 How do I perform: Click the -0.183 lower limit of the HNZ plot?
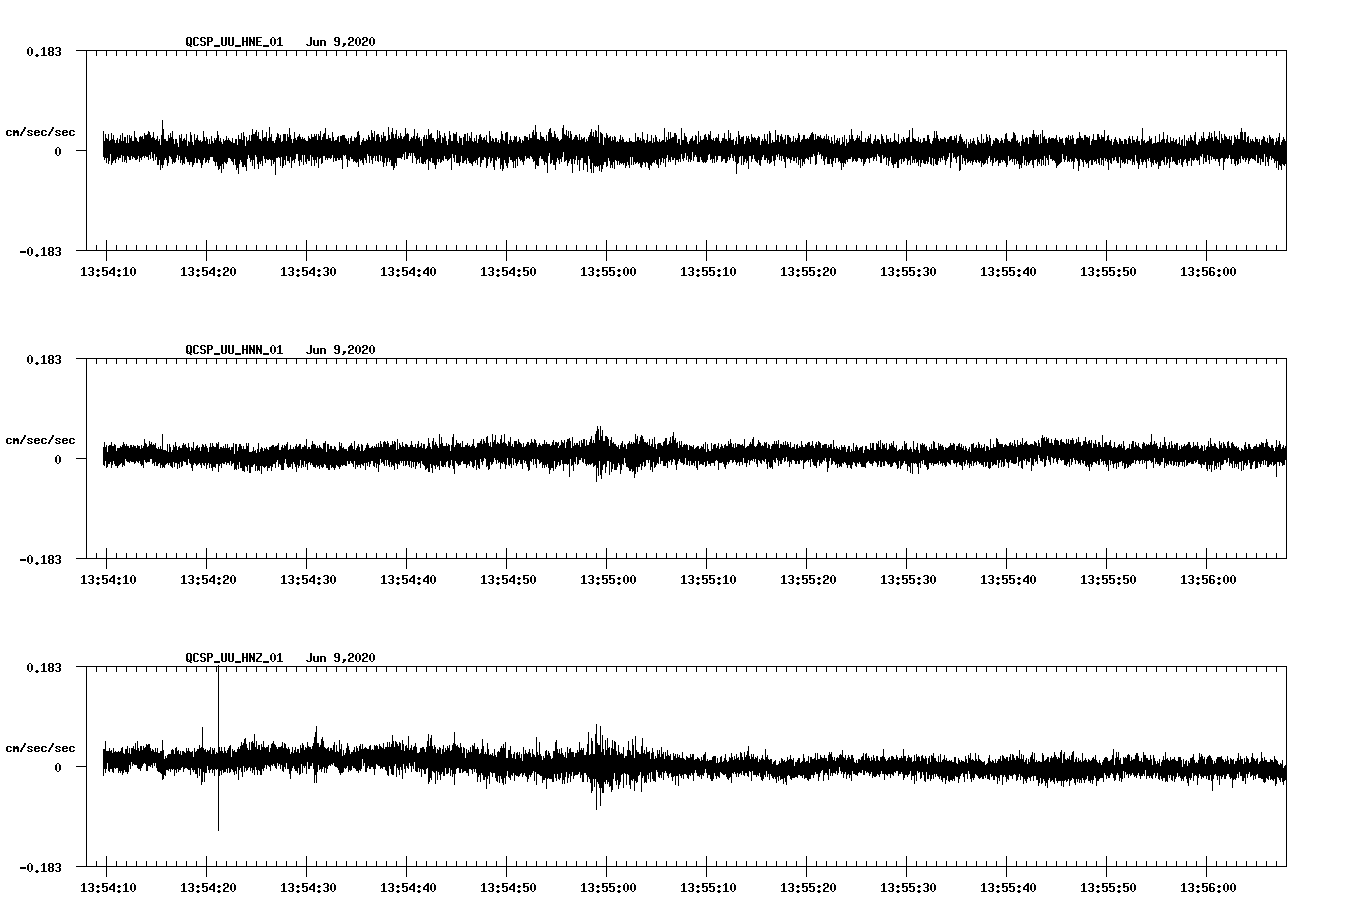[x=40, y=867]
